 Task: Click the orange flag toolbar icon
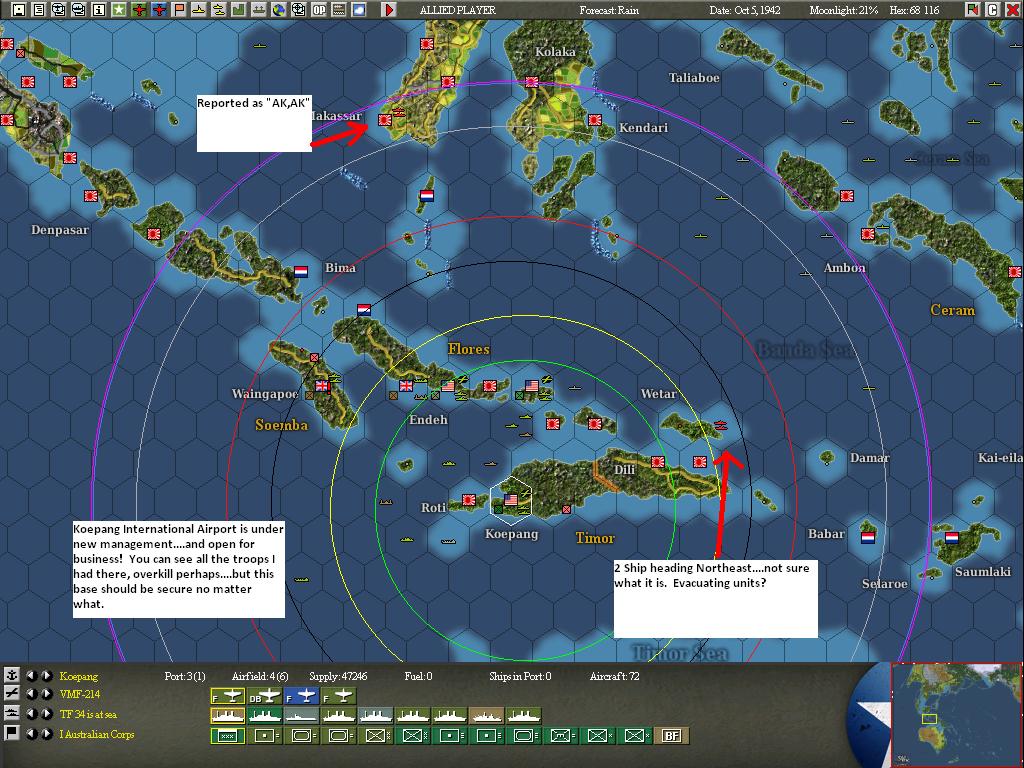179,10
